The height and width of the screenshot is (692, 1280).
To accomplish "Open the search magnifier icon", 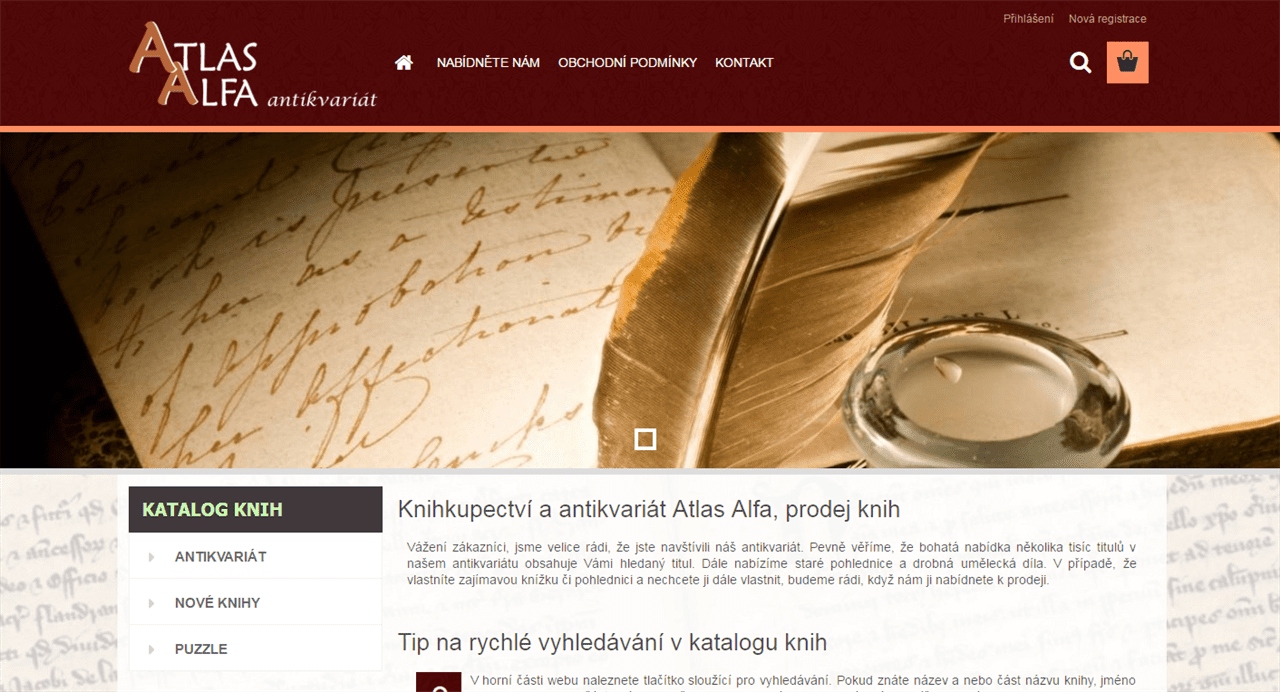I will (x=1080, y=63).
